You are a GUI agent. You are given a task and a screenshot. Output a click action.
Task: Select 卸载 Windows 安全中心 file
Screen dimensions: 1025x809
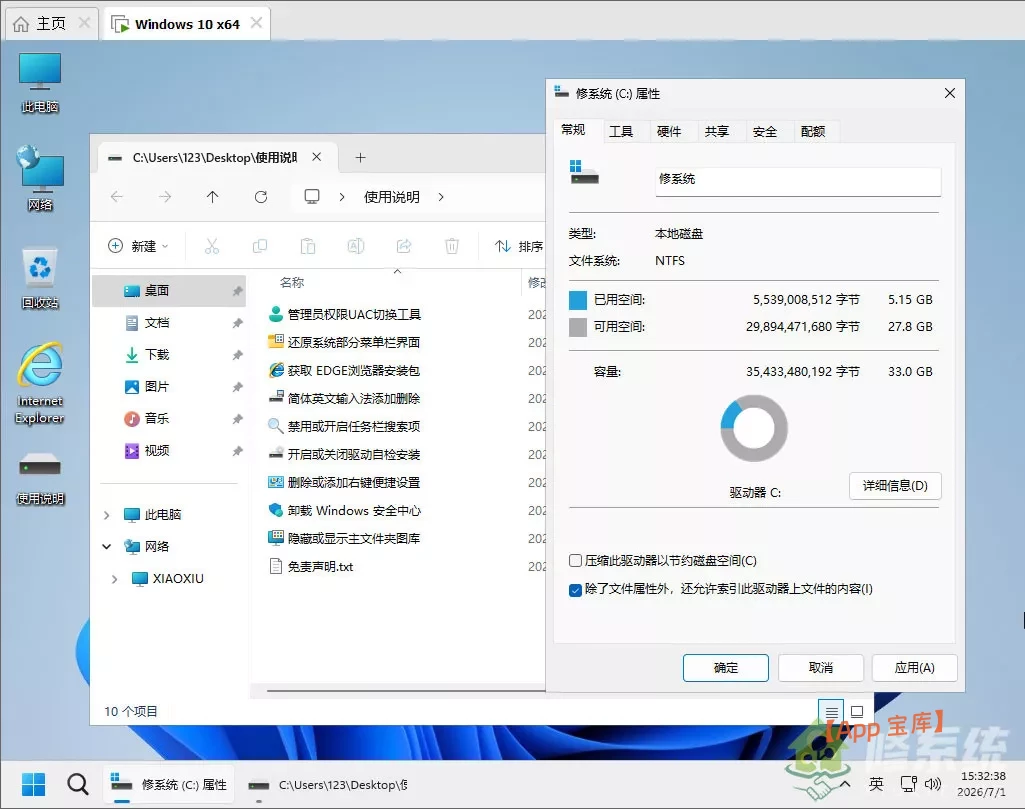(x=344, y=510)
